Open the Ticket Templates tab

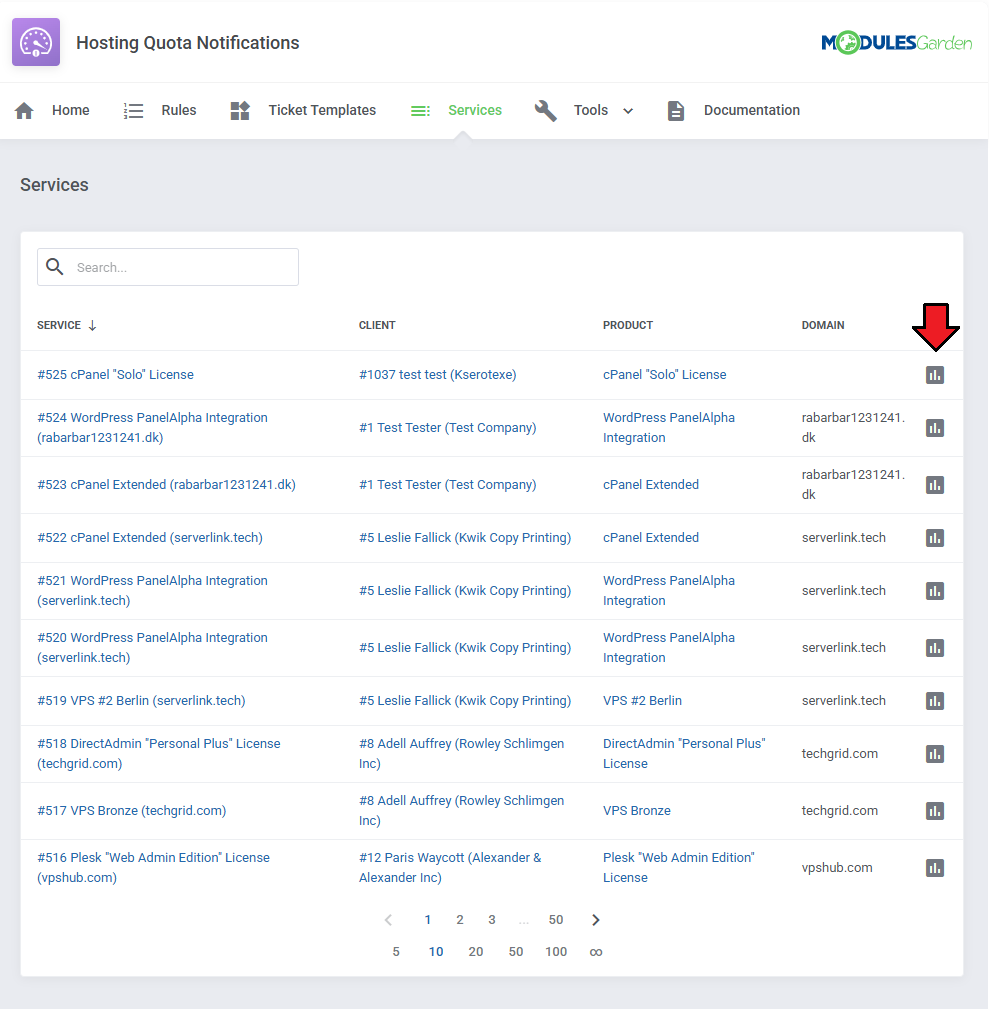[x=322, y=111]
